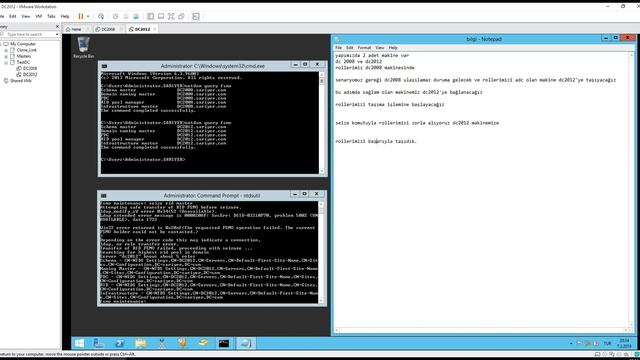Select Shared VMs in library
This screenshot has width=640, height=360.
click(20, 81)
